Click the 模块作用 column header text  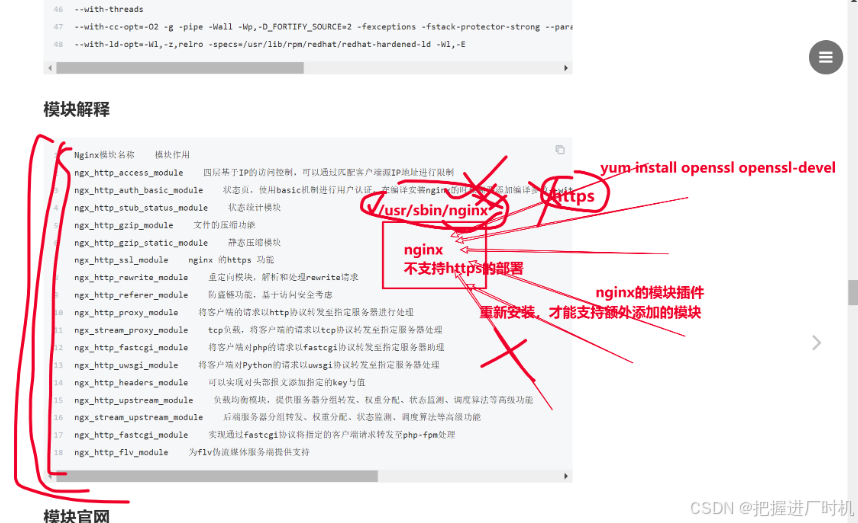click(x=172, y=155)
